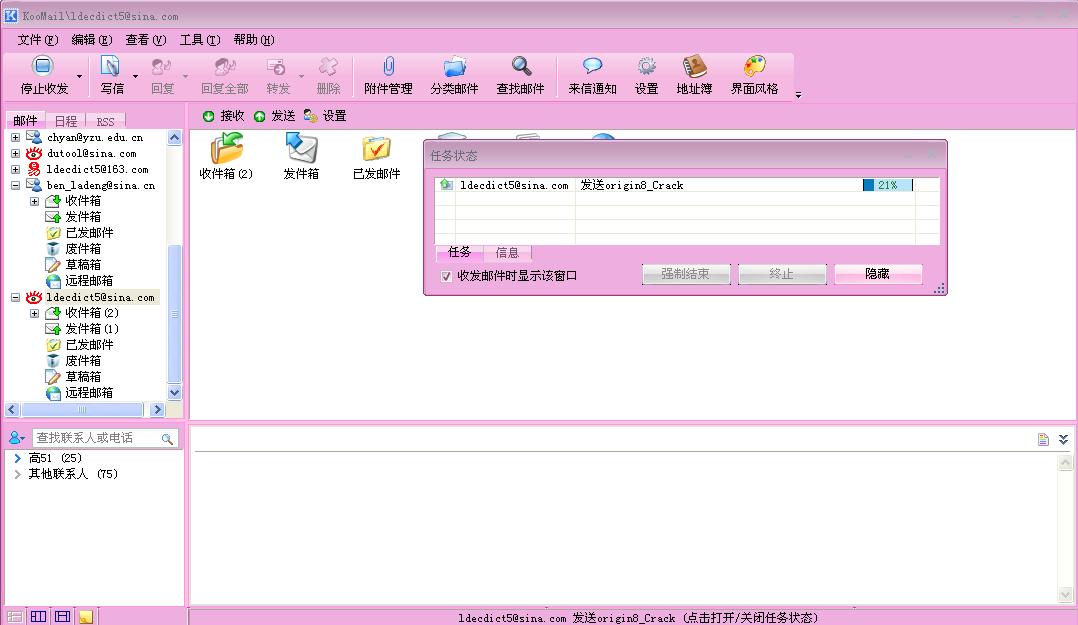Screen dimensions: 1078x625
Task: Collapse ben_ladeng@sina.cn account node
Action: 15,185
